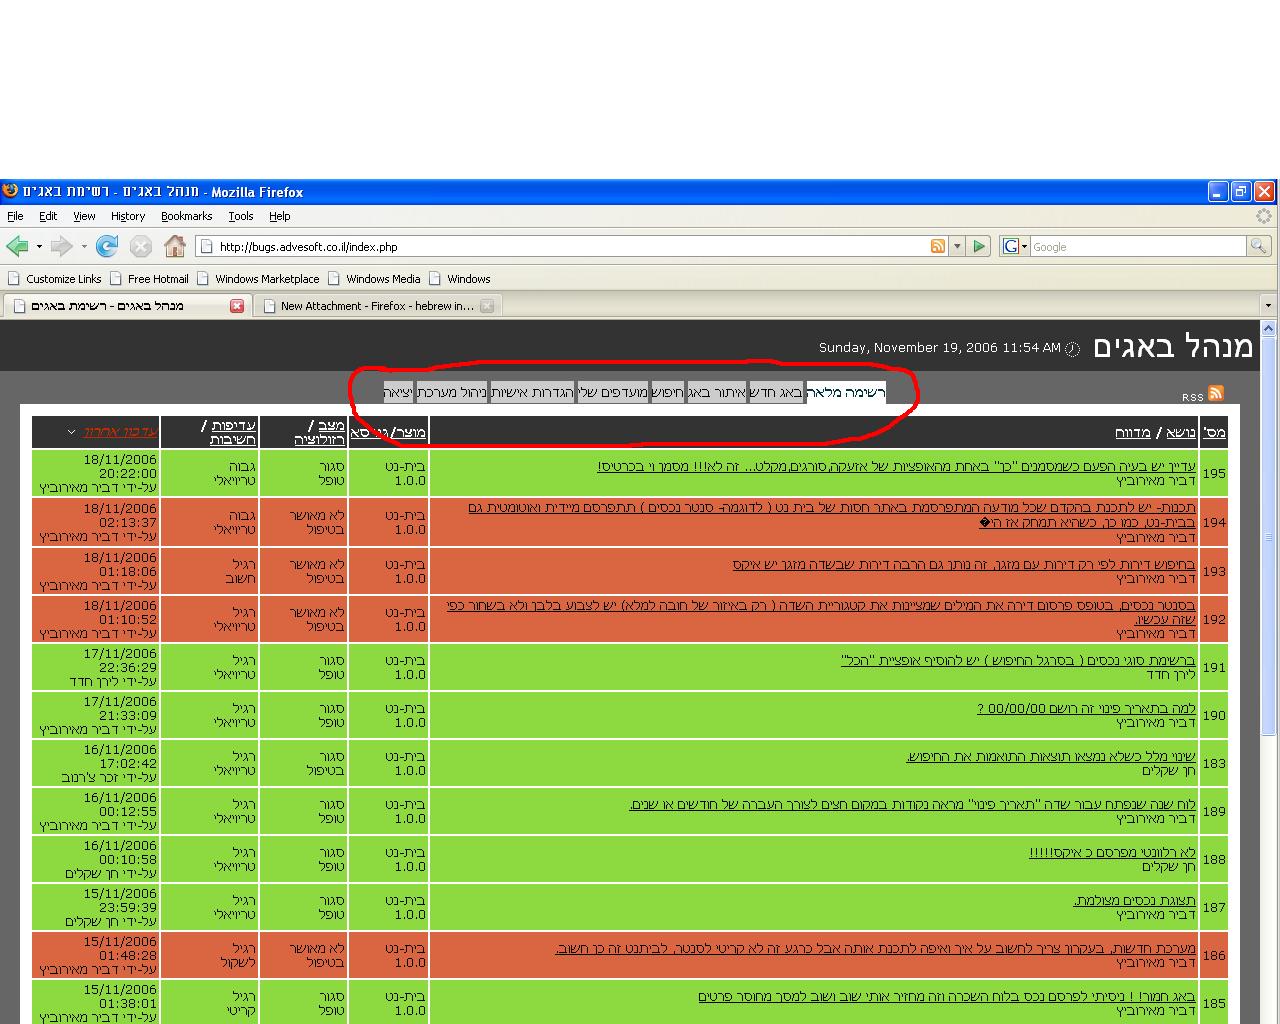This screenshot has width=1280, height=1024.
Task: Click the page's vertical scrollbar up arrow
Action: pyautogui.click(x=1269, y=328)
